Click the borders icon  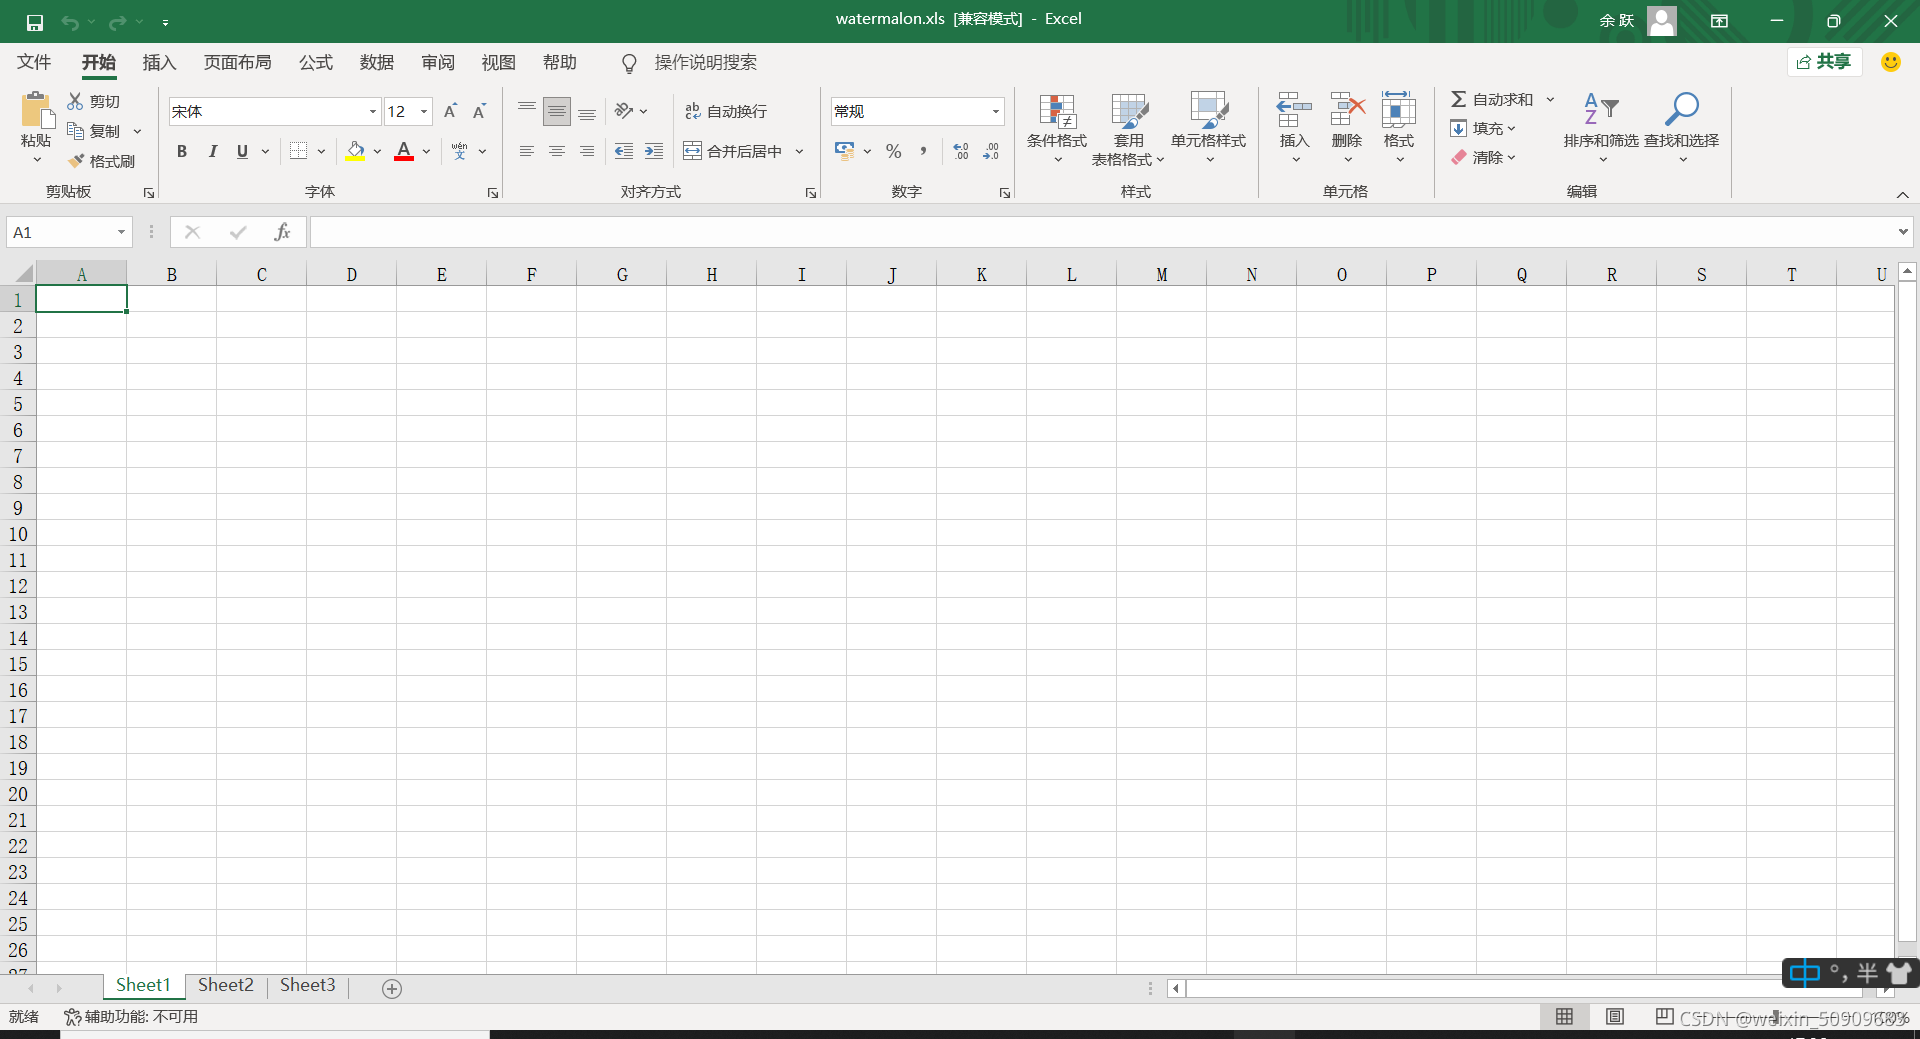(x=298, y=151)
